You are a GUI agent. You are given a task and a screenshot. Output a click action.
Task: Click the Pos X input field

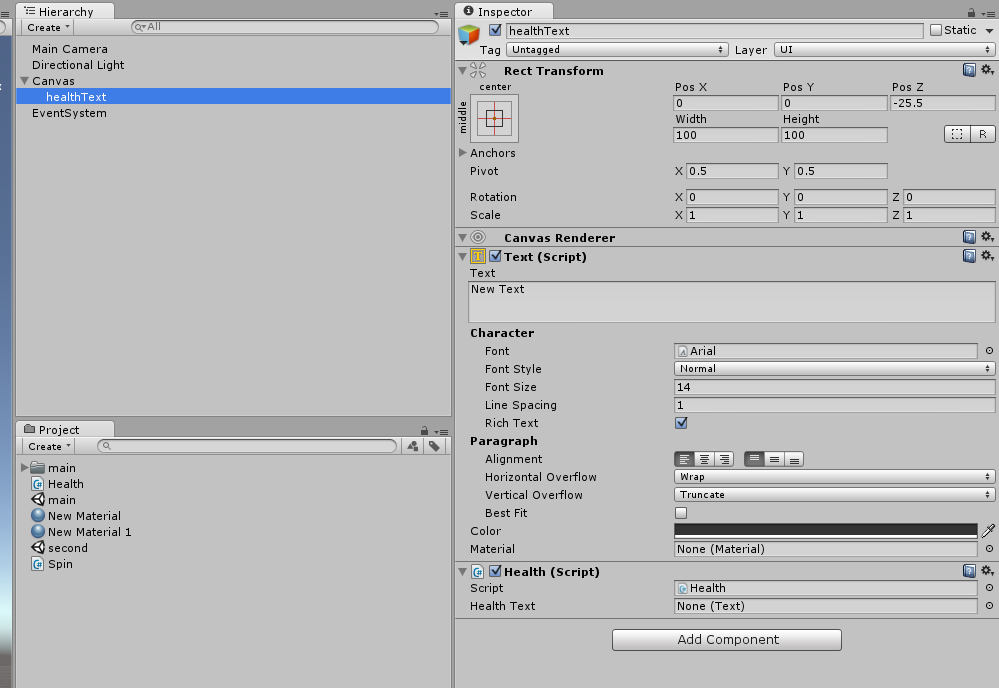point(725,103)
